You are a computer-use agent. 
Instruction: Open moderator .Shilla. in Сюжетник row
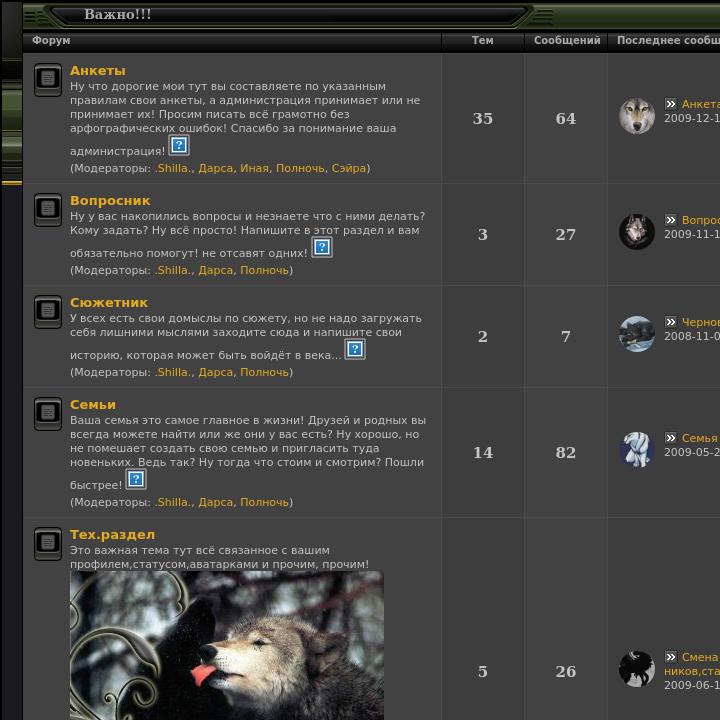pos(174,372)
